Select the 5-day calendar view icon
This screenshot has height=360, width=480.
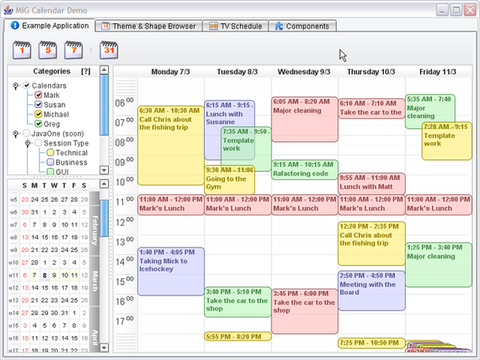pos(48,50)
